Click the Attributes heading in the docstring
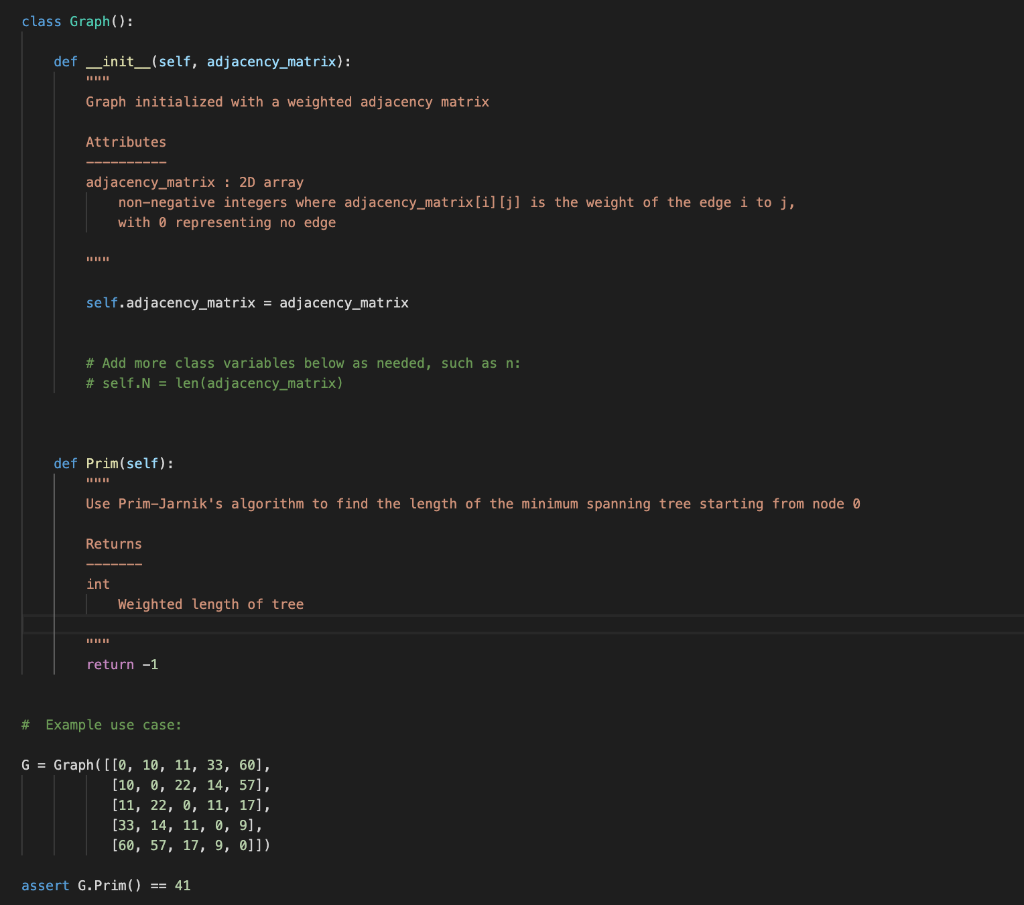The width and height of the screenshot is (1024, 905). 126,141
